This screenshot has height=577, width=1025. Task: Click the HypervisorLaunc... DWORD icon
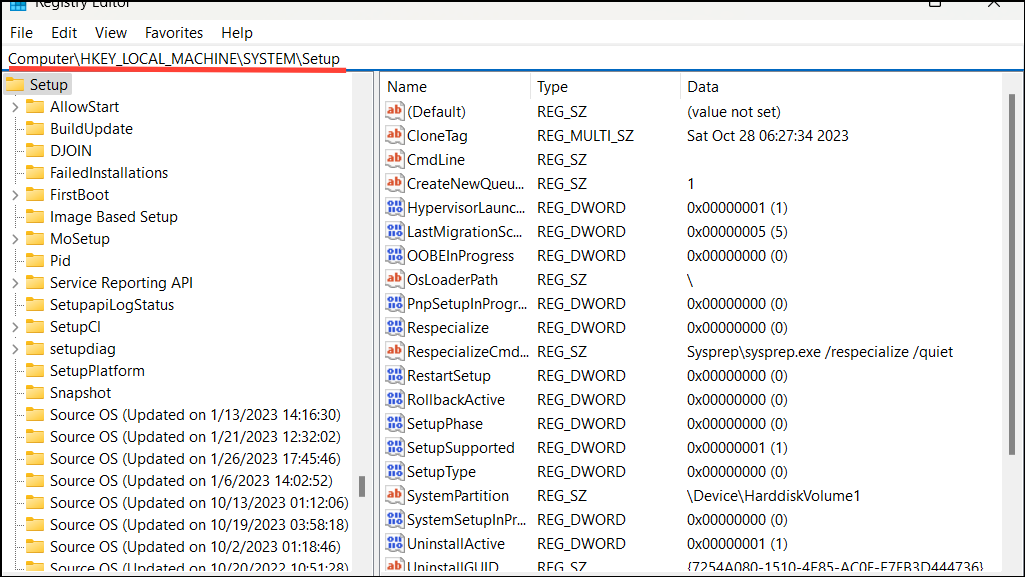point(394,207)
